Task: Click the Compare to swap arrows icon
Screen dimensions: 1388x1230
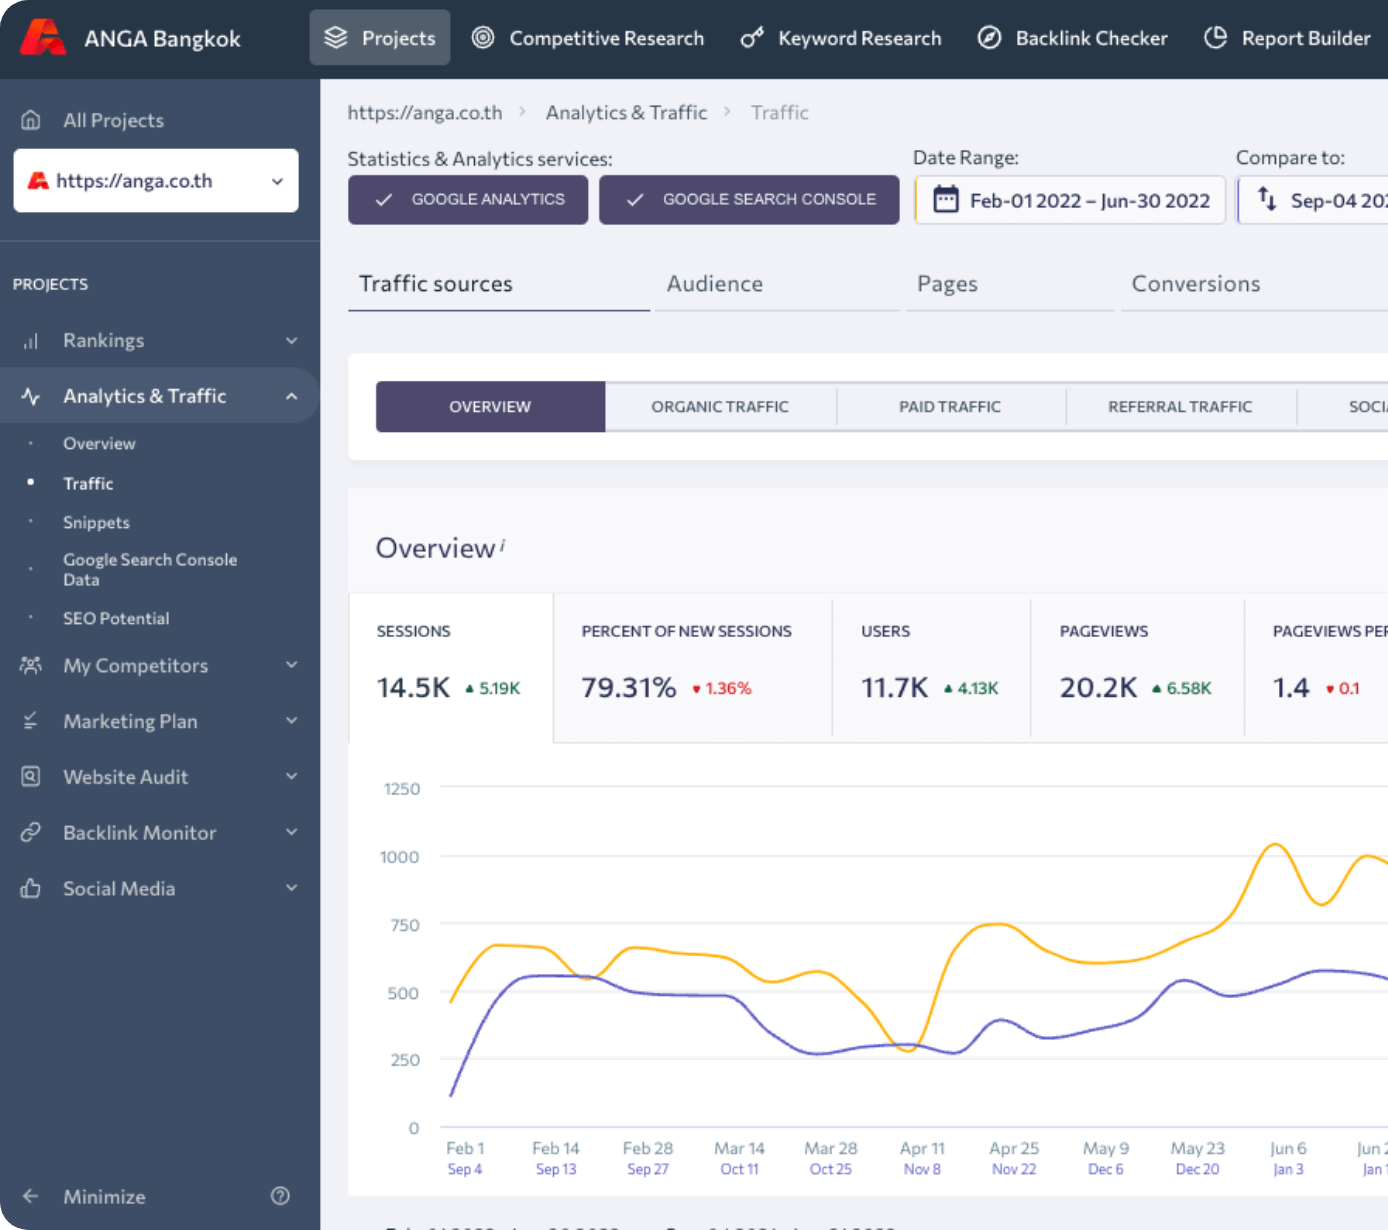Action: 1267,199
